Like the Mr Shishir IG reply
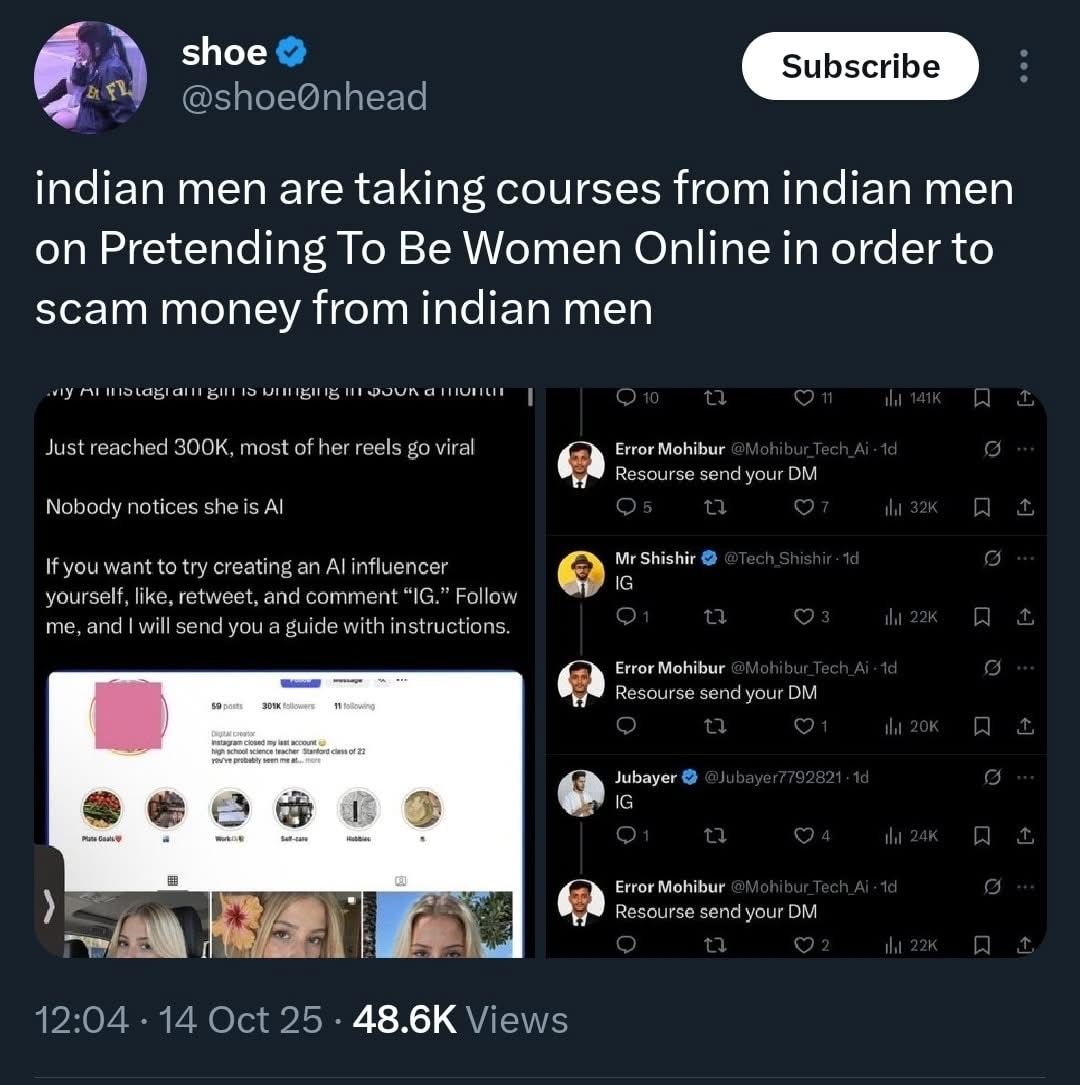1080x1085 pixels. (811, 617)
